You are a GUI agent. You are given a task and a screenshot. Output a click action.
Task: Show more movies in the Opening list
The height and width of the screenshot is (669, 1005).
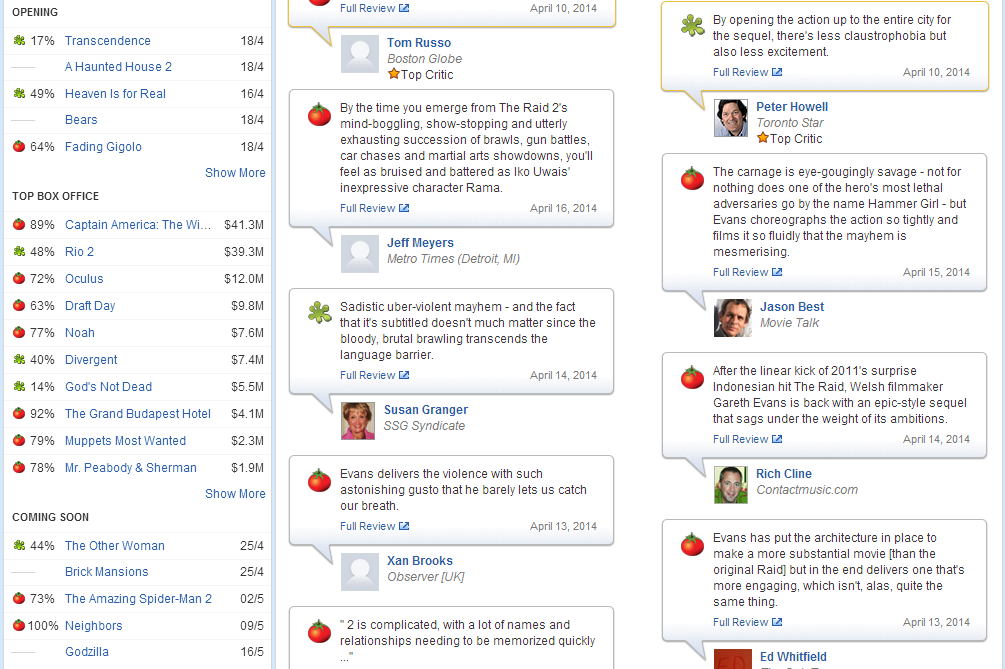(235, 173)
